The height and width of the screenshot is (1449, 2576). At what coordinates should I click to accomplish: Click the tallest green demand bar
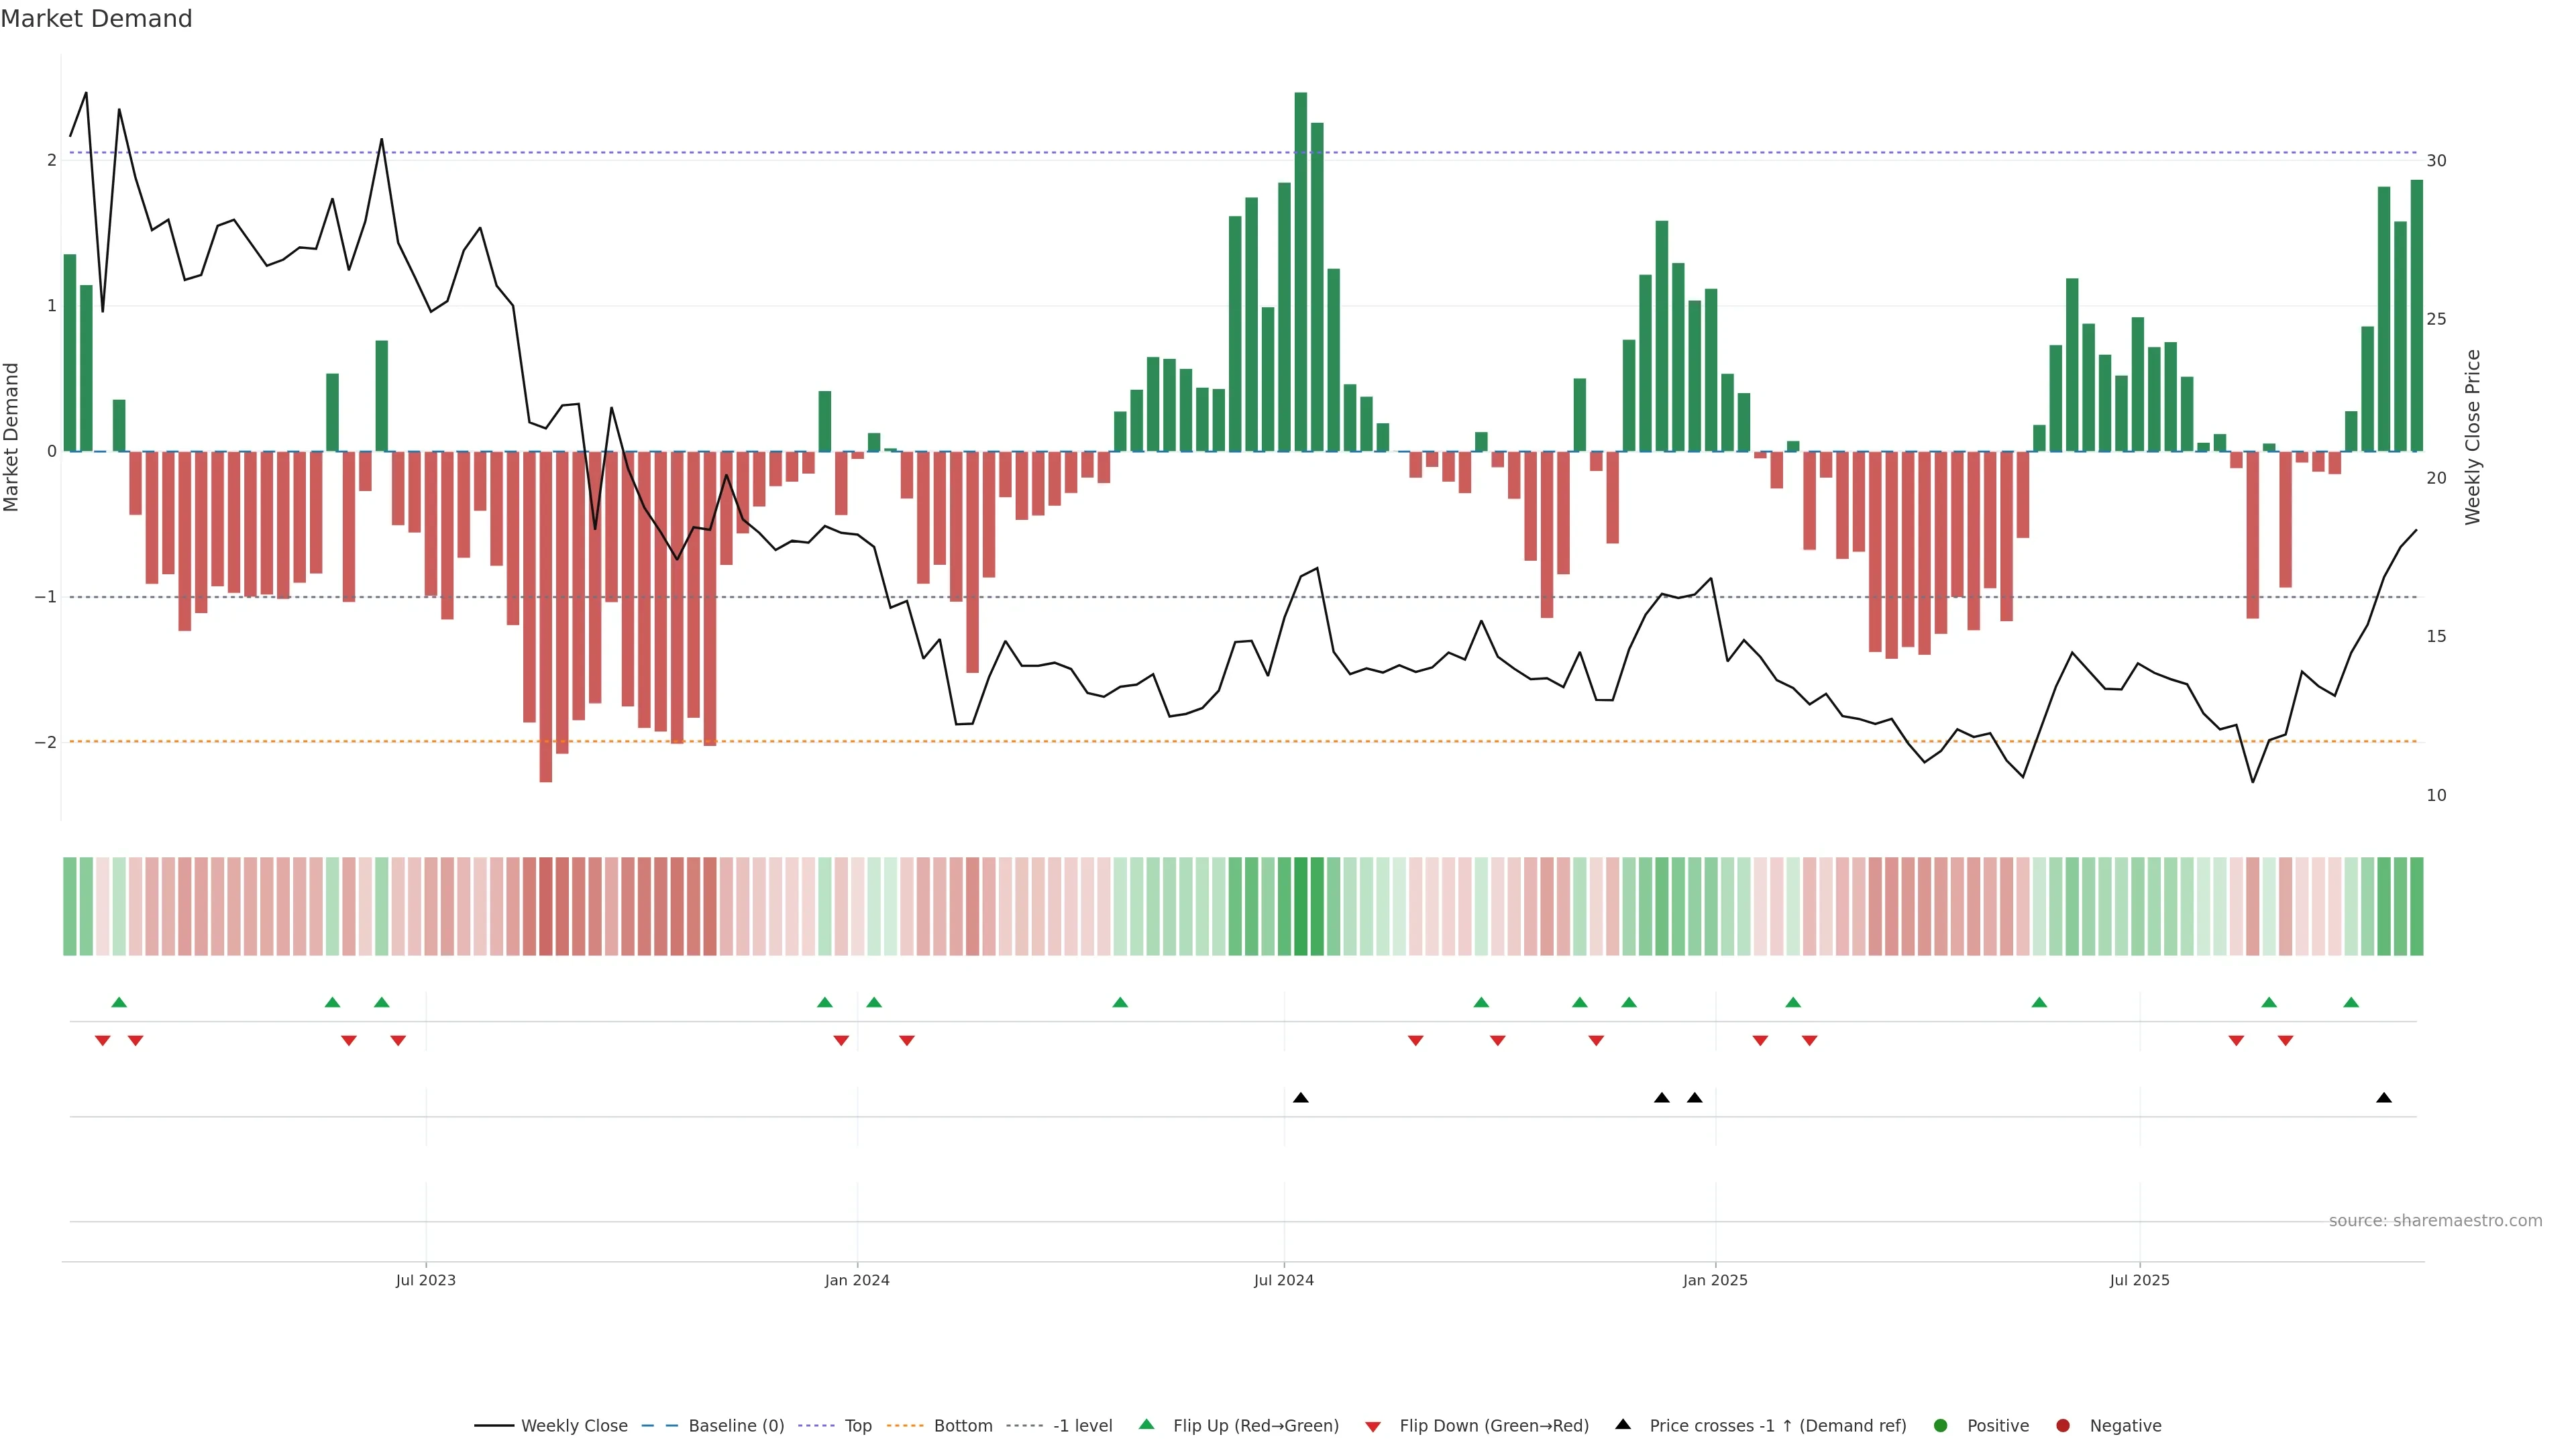click(1300, 270)
